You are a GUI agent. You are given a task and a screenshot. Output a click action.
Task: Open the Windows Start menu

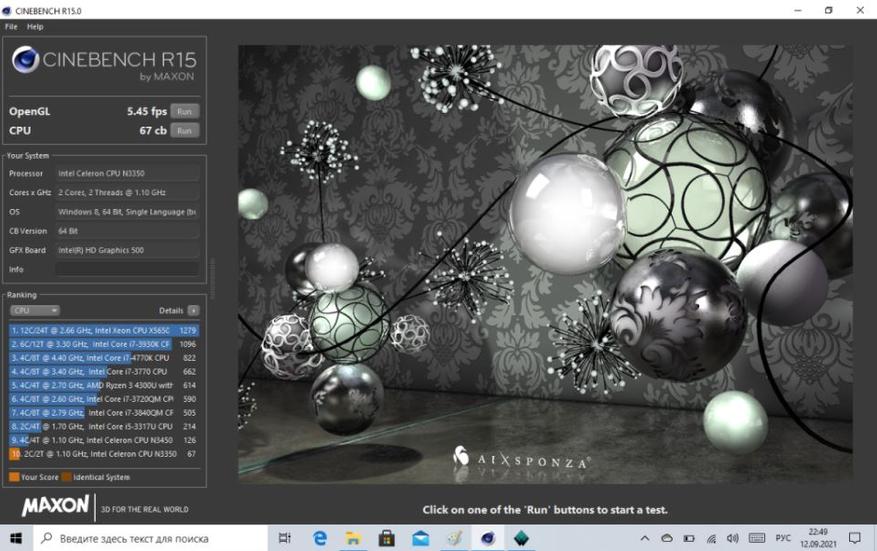click(x=16, y=538)
